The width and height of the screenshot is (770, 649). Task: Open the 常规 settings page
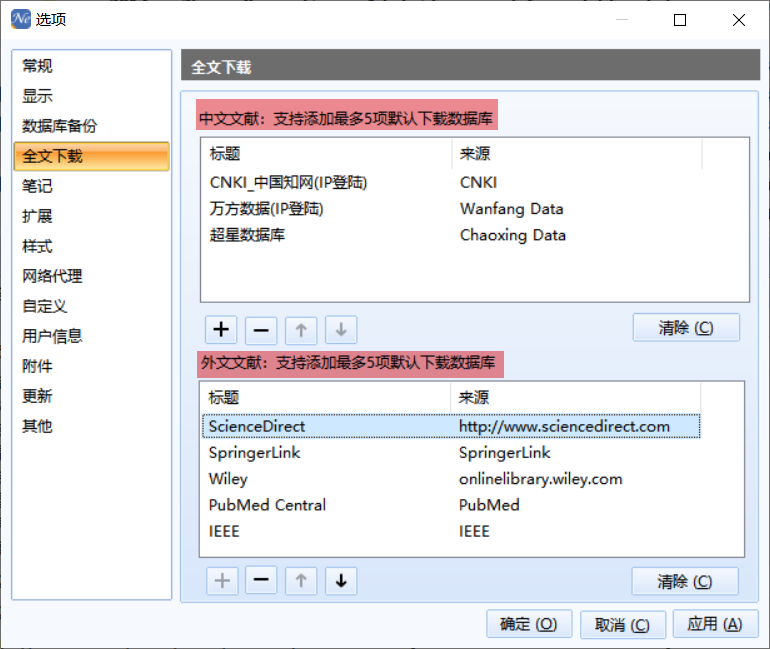(x=91, y=66)
